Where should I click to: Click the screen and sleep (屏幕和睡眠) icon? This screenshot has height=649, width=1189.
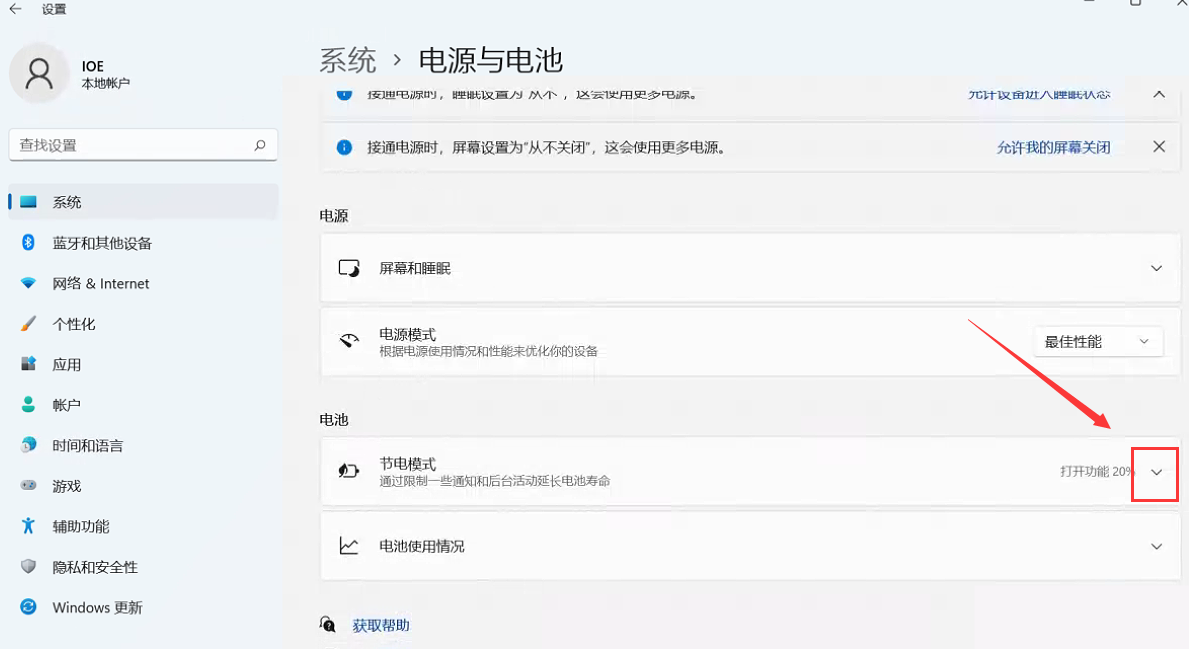(x=347, y=267)
